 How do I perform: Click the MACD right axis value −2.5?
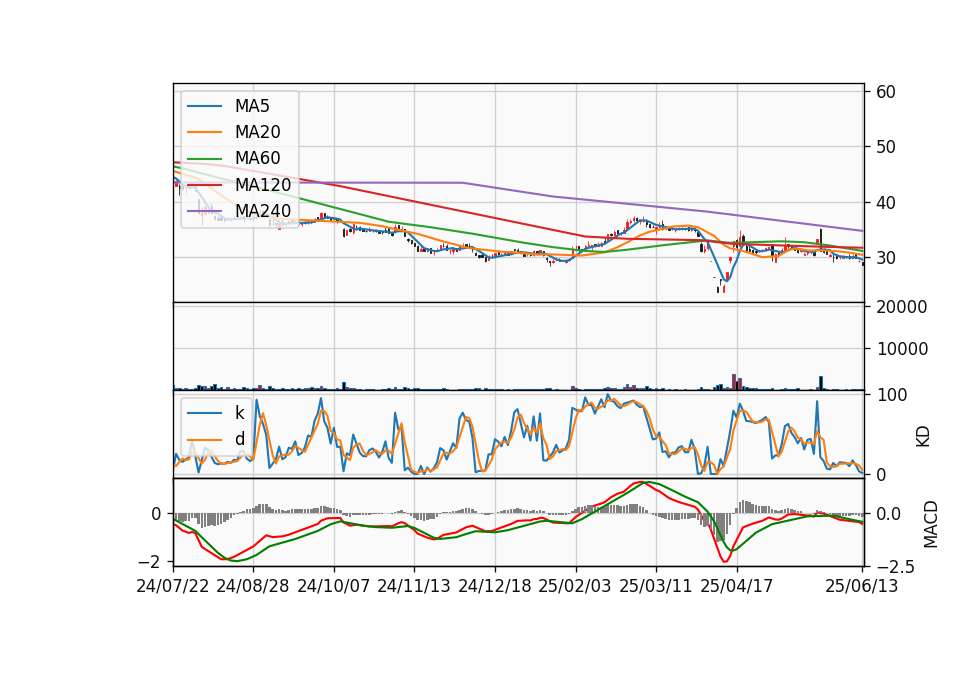point(895,567)
